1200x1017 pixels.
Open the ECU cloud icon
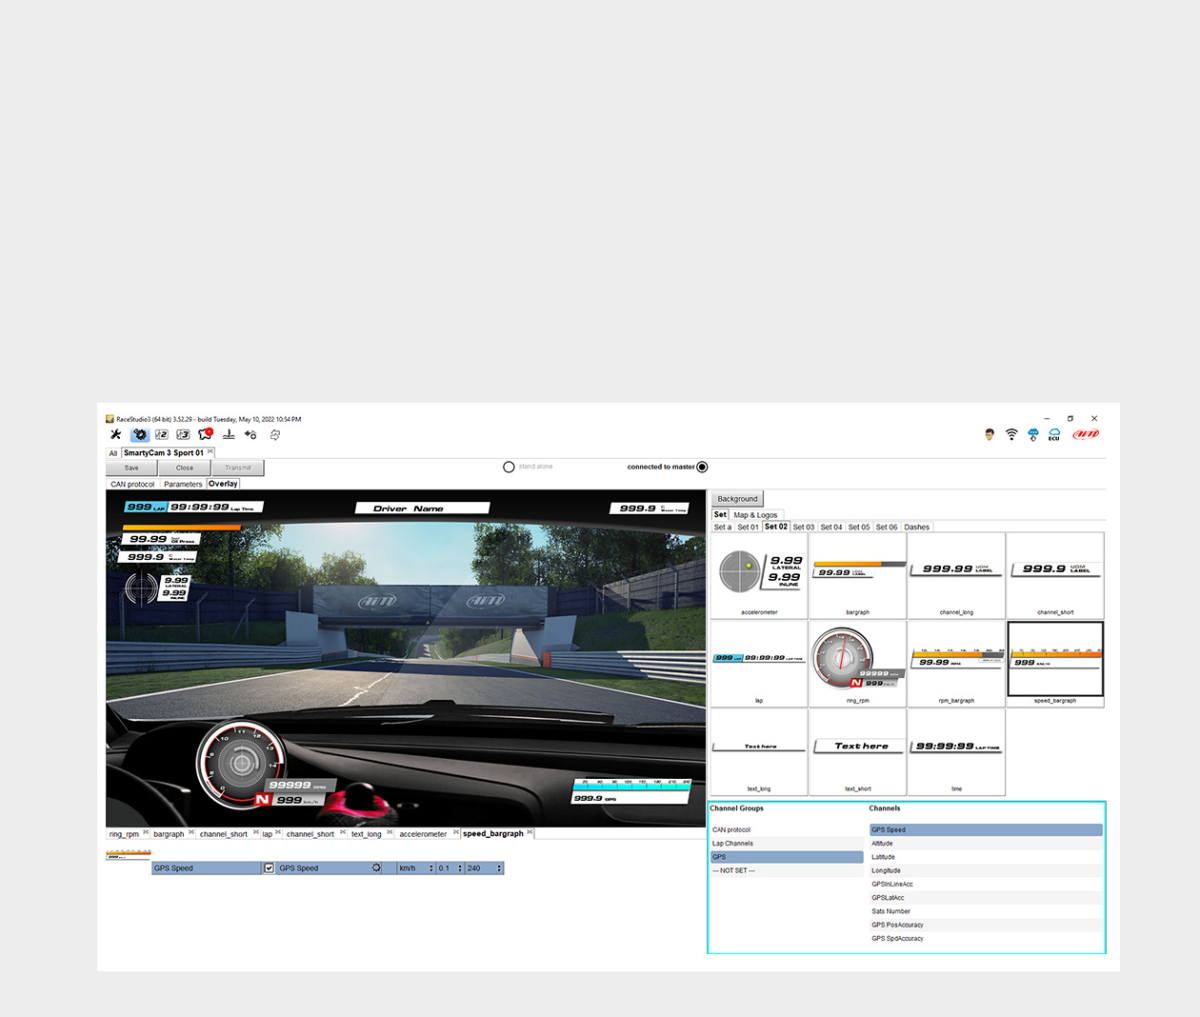1054,434
